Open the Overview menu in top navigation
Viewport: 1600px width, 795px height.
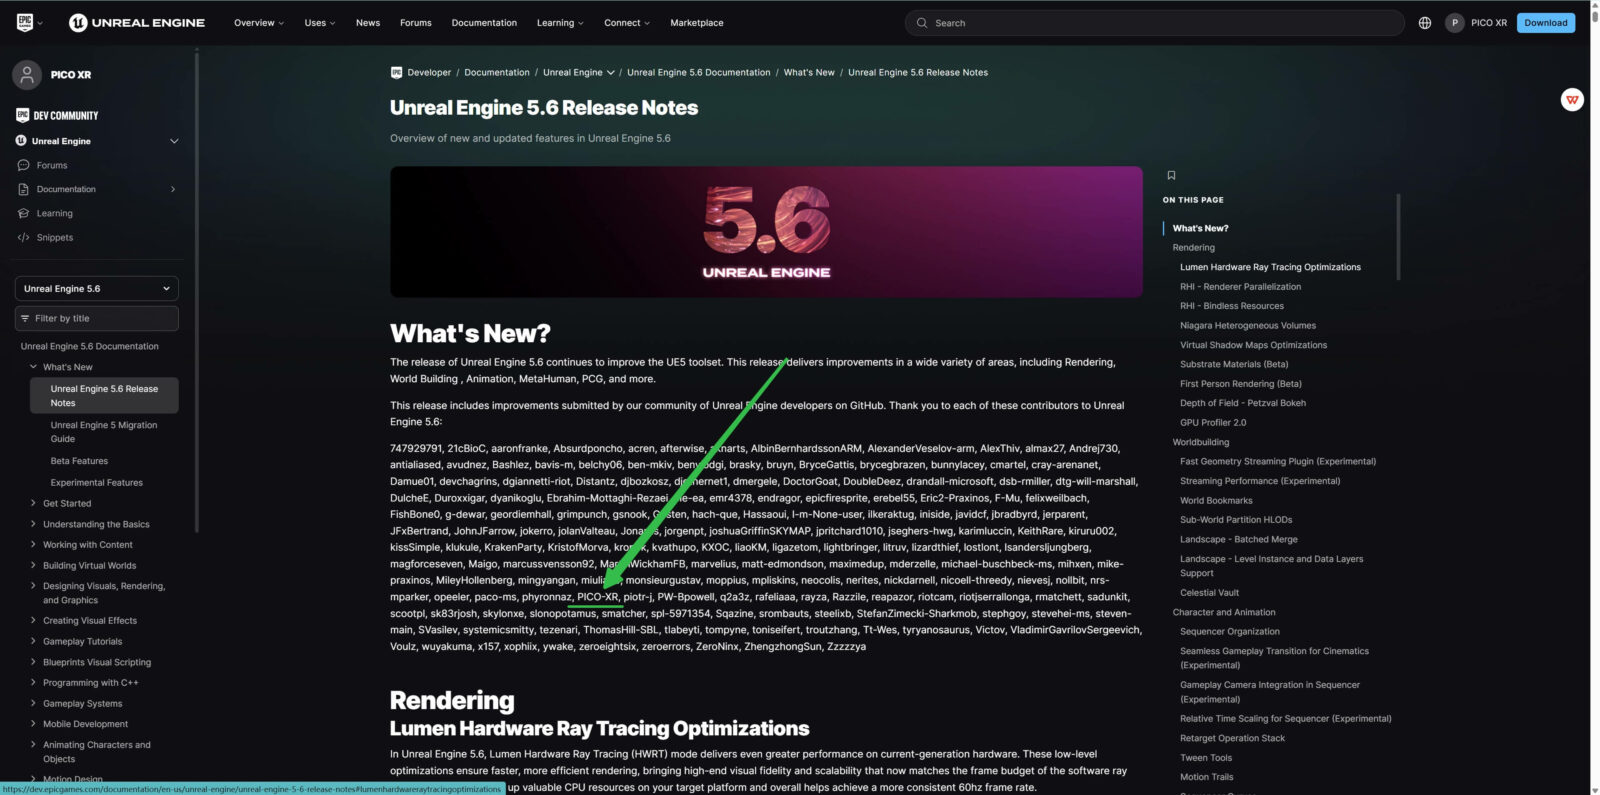click(x=258, y=23)
